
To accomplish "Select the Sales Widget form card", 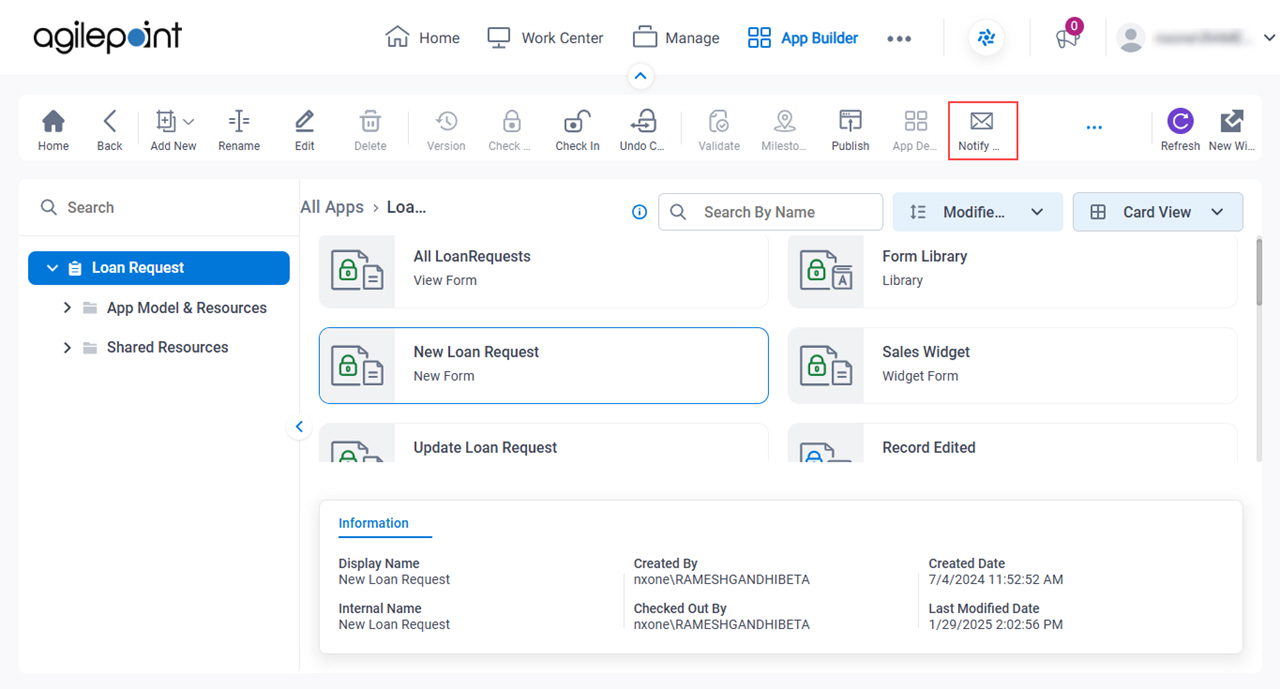I will (1012, 365).
